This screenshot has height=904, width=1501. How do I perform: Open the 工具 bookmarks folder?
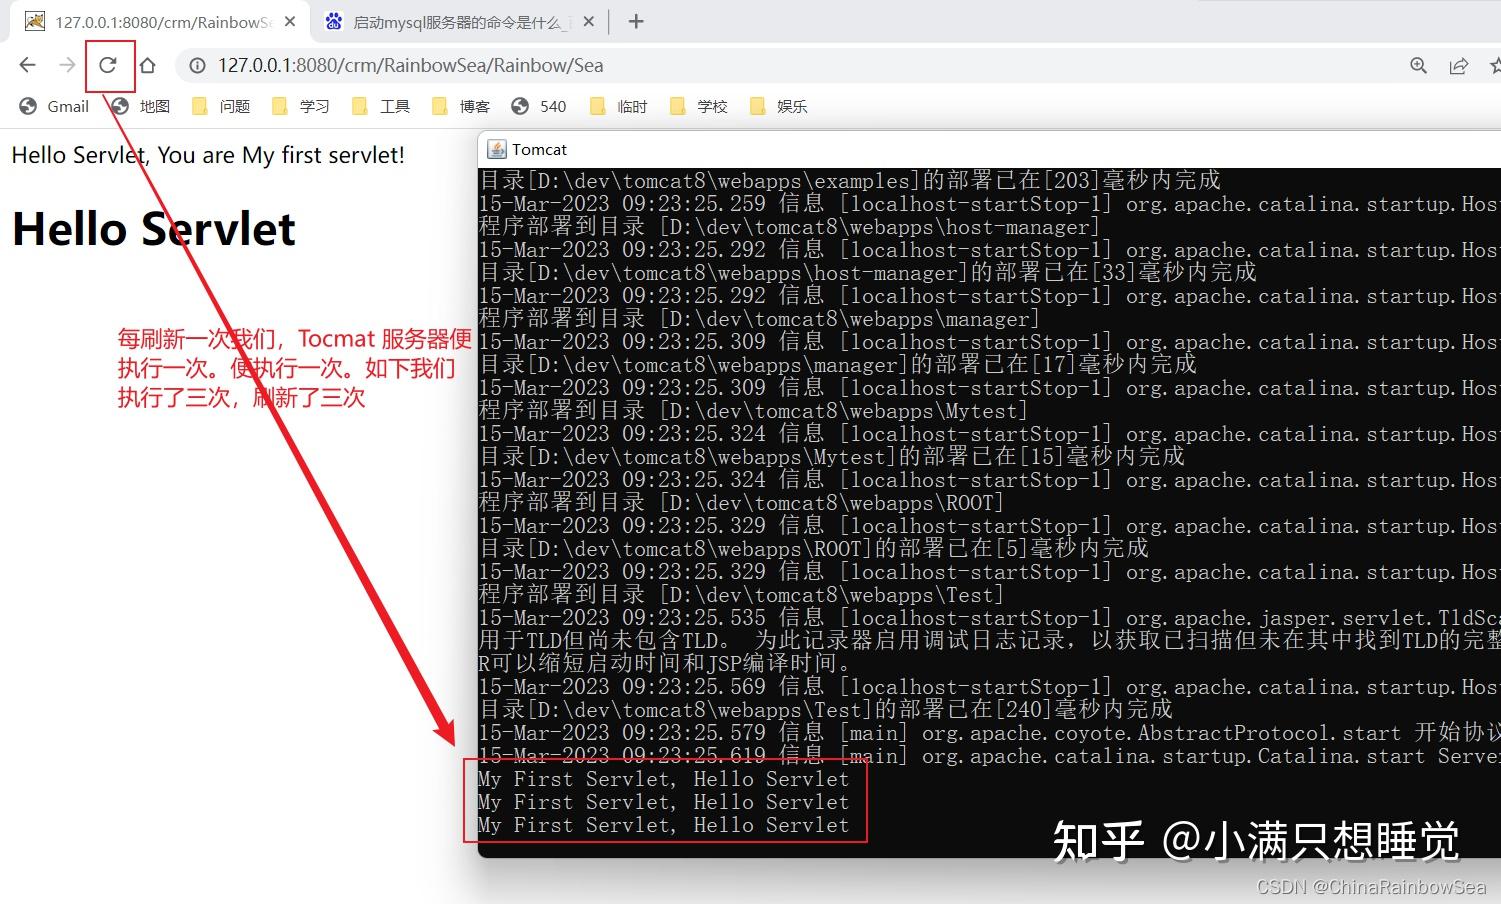(x=396, y=106)
